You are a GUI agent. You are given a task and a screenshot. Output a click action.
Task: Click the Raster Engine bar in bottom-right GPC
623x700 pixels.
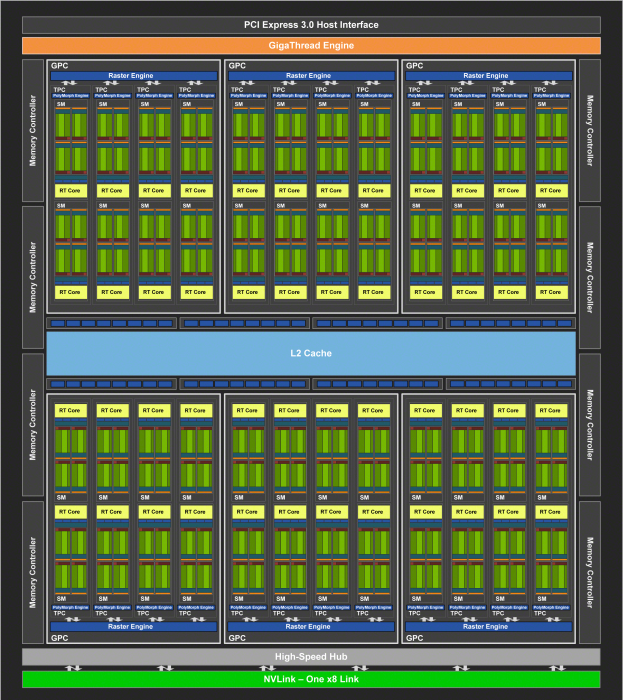(488, 626)
